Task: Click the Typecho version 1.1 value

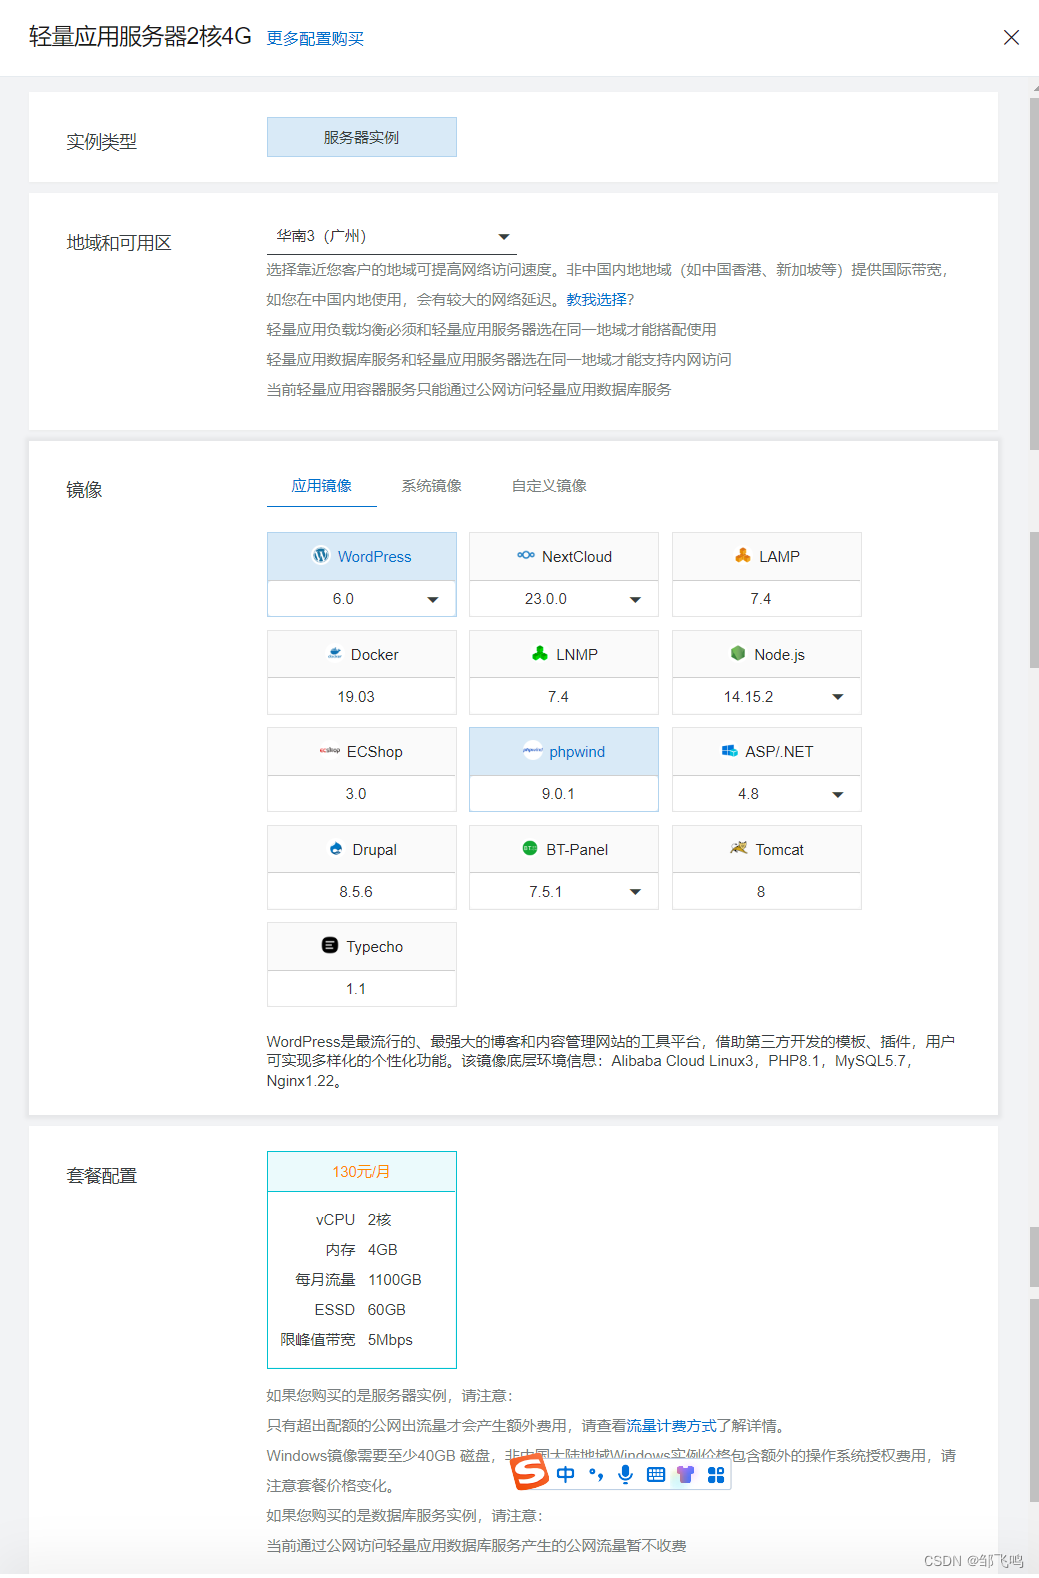Action: (x=356, y=989)
